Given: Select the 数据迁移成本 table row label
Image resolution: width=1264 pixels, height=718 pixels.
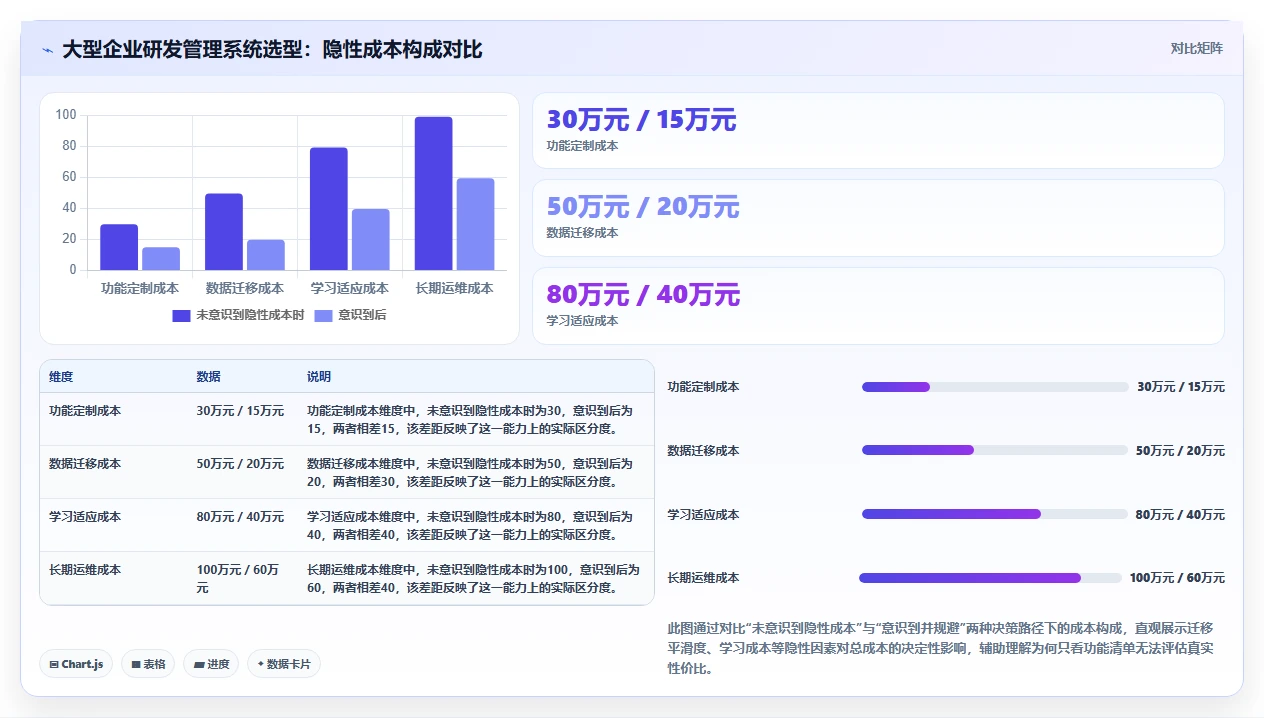Looking at the screenshot, I should point(85,464).
